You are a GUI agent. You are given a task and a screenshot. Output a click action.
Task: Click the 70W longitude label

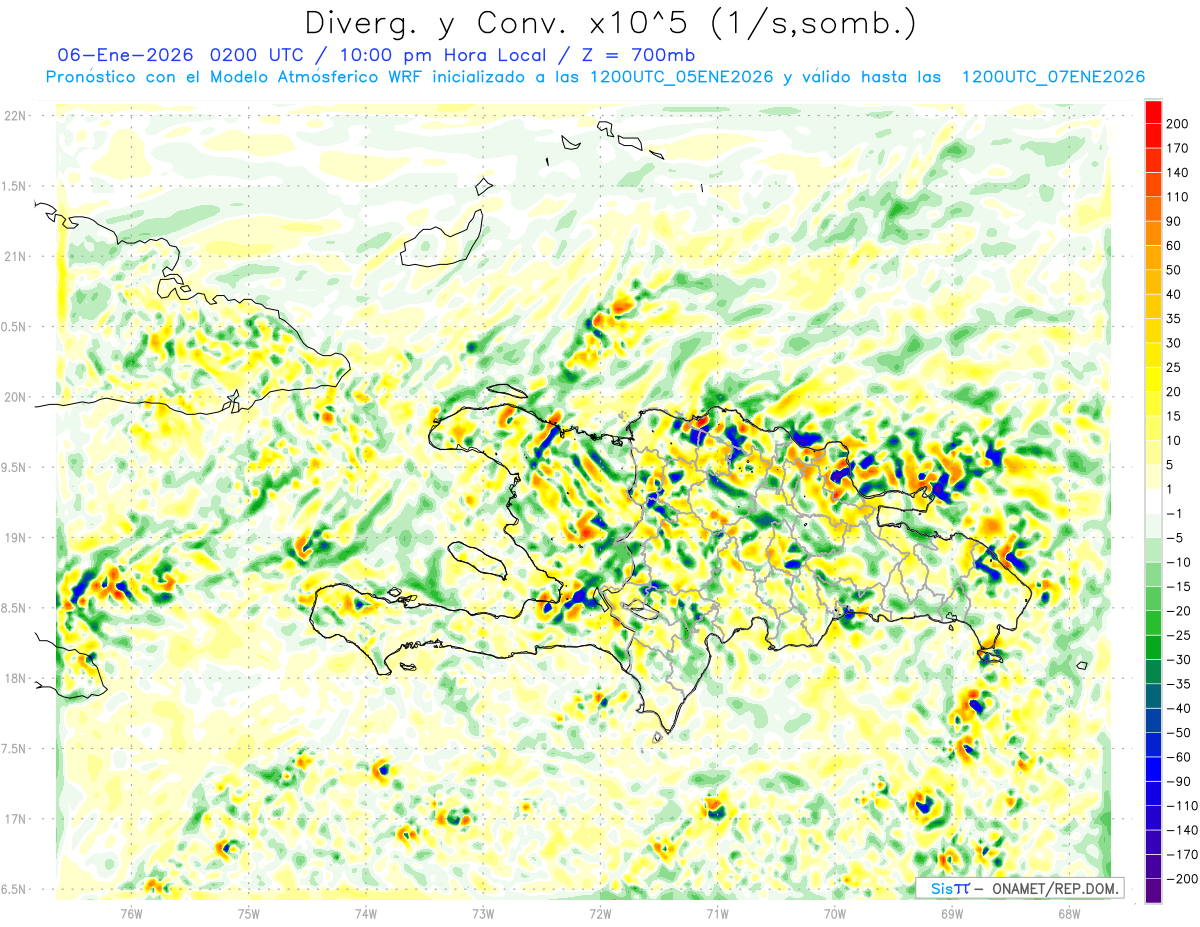click(x=834, y=913)
